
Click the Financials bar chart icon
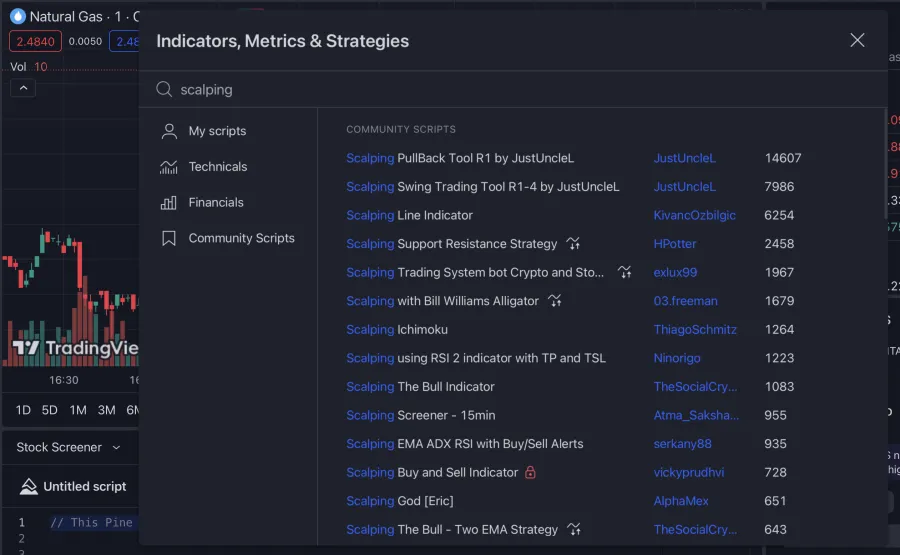coord(169,203)
